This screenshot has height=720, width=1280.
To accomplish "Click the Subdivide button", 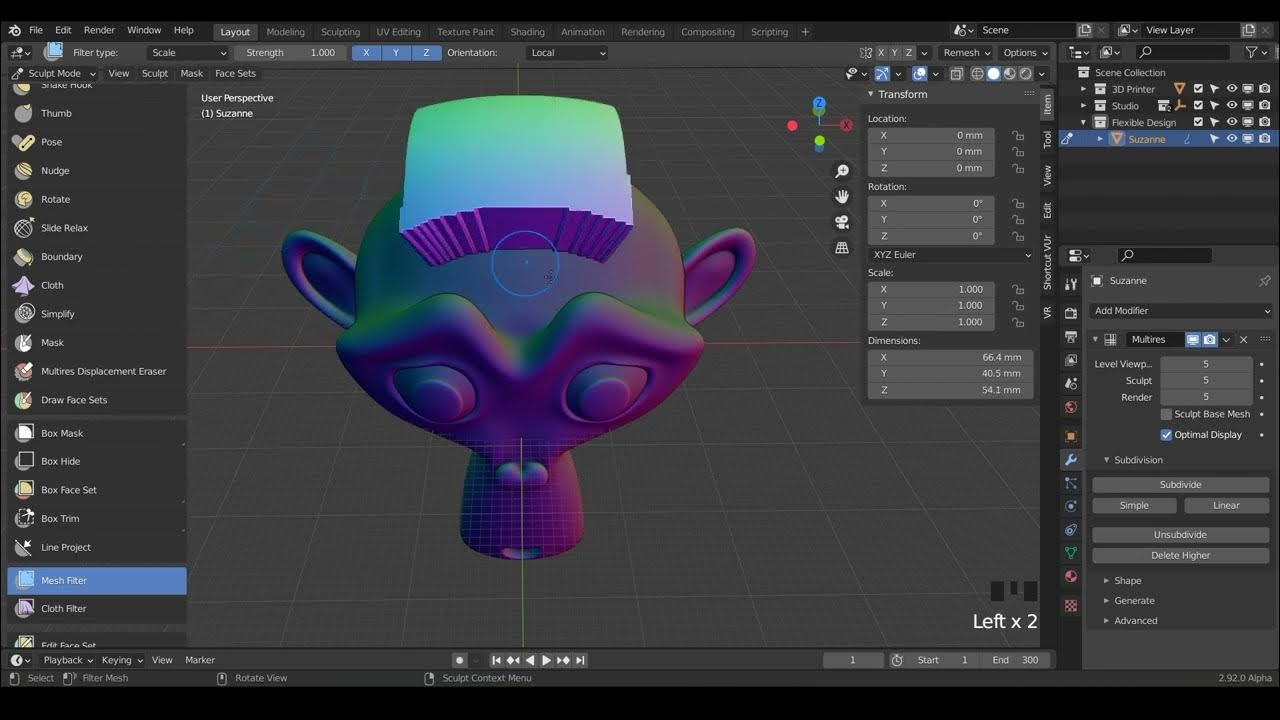I will [x=1180, y=485].
